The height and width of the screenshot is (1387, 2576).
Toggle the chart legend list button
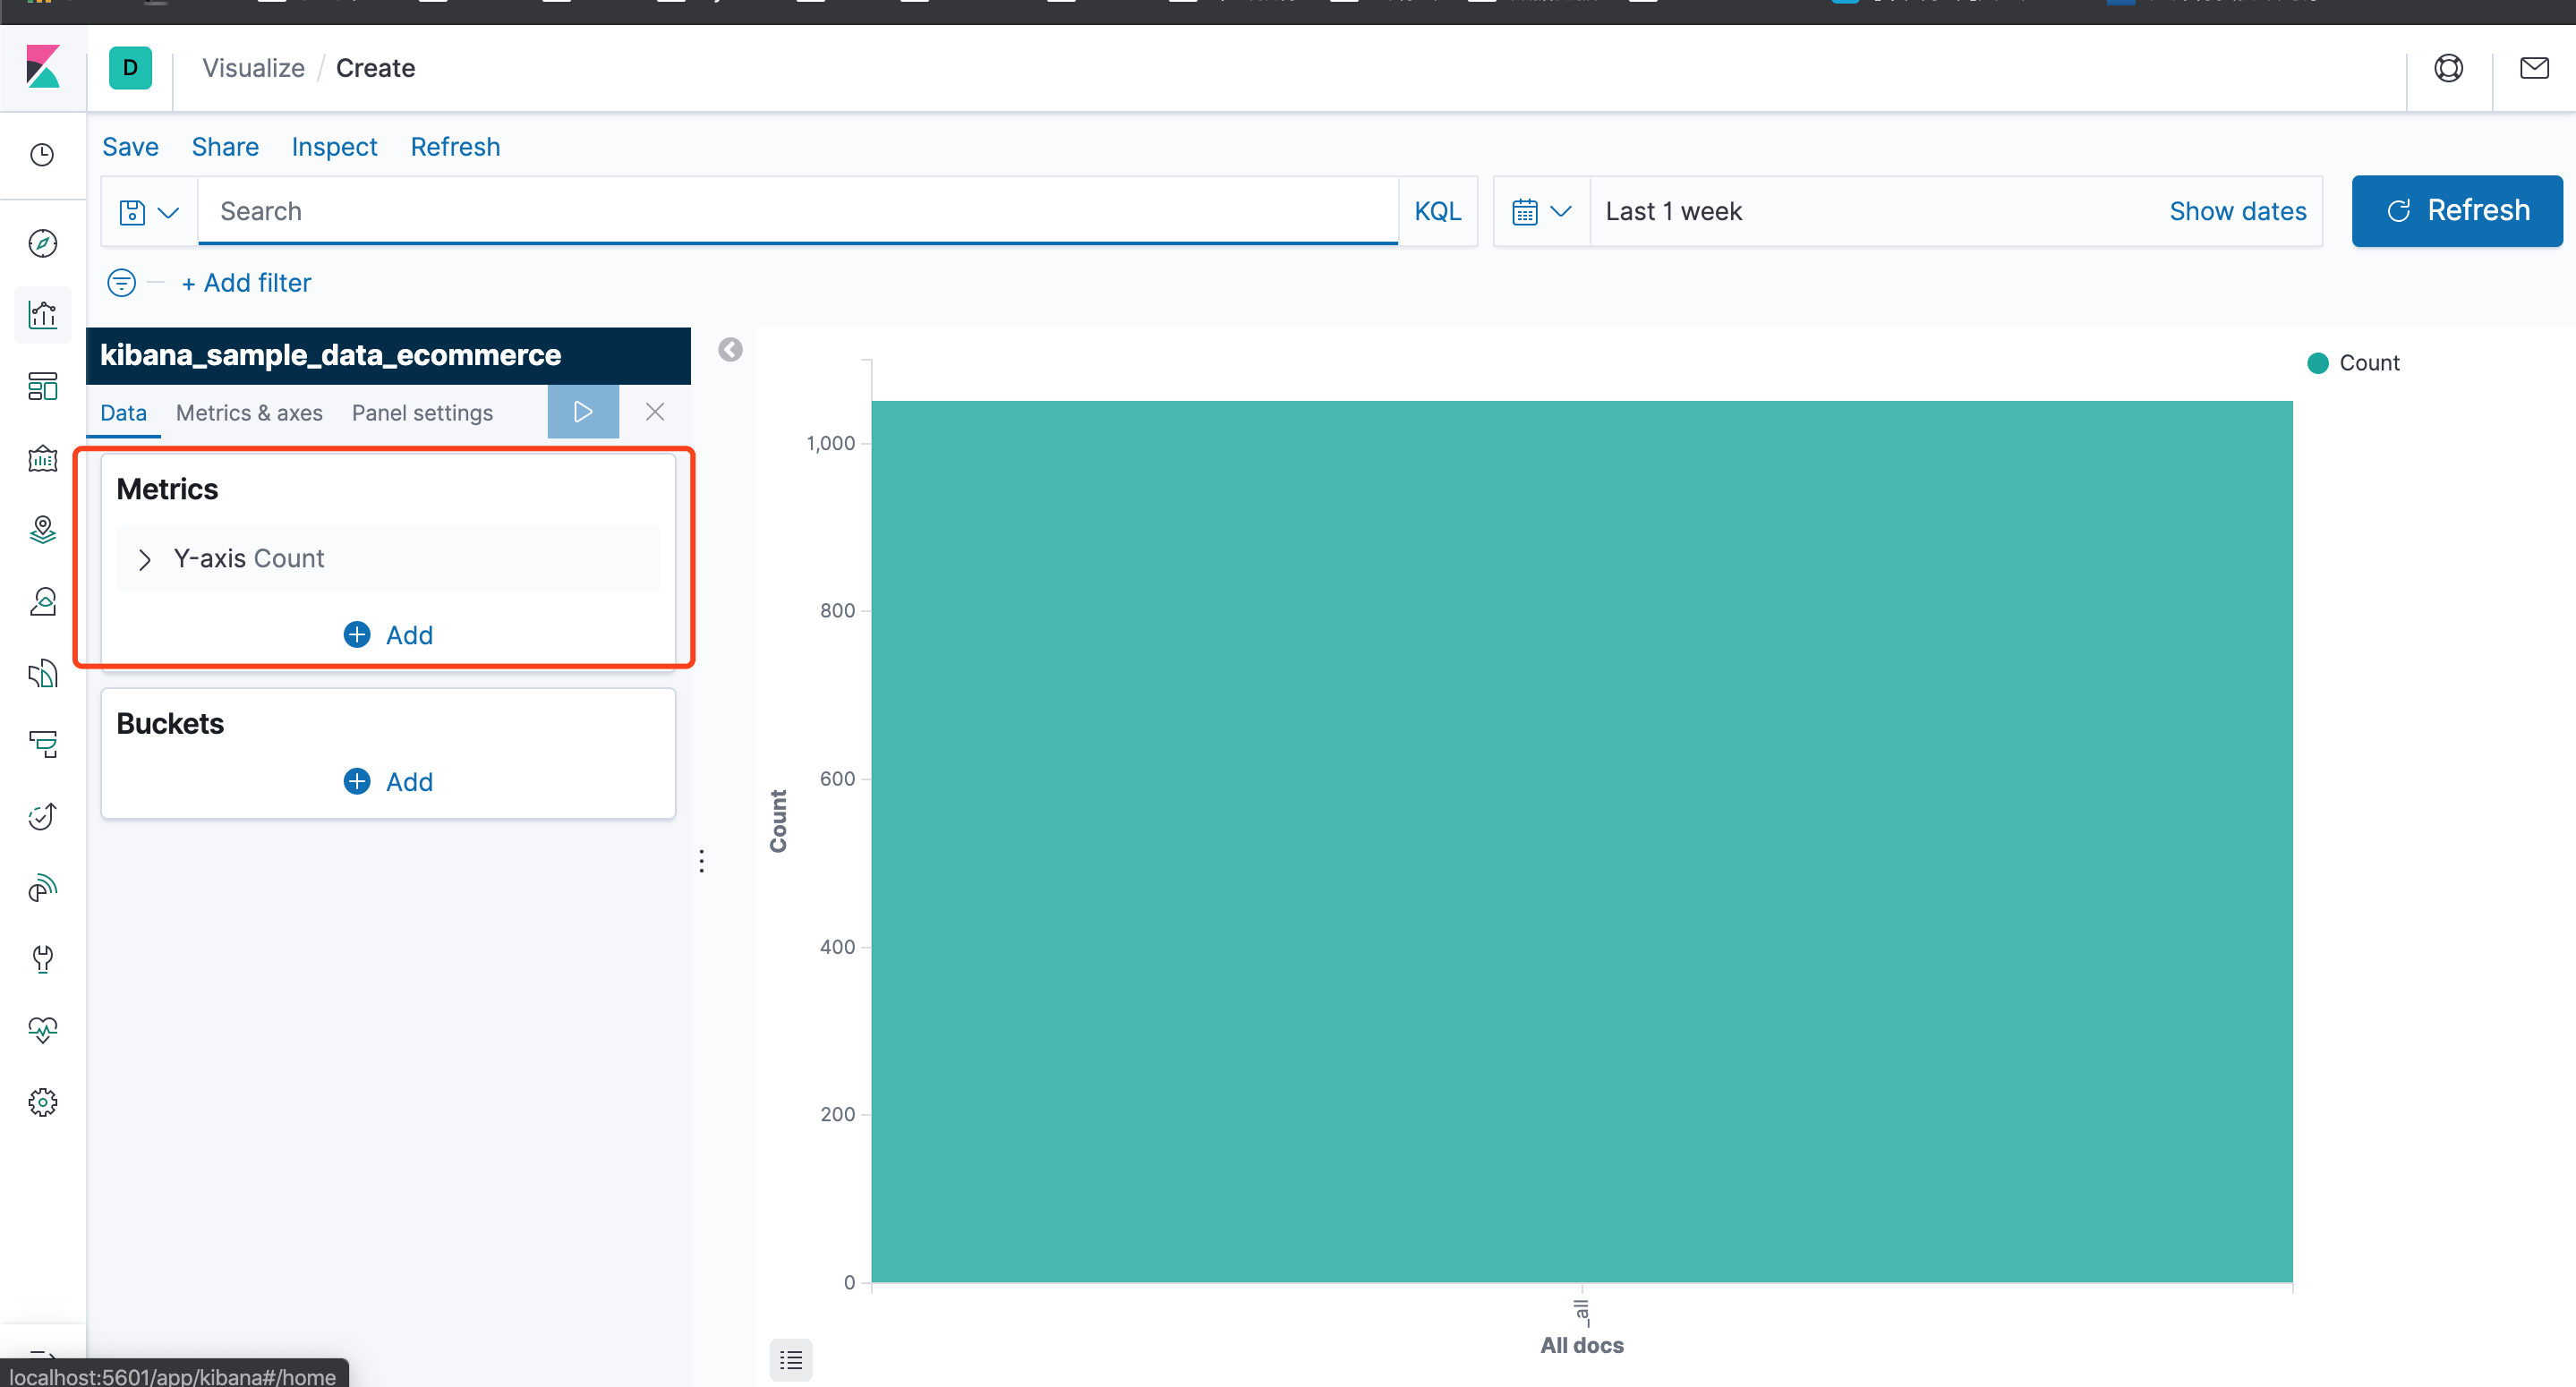click(x=790, y=1359)
